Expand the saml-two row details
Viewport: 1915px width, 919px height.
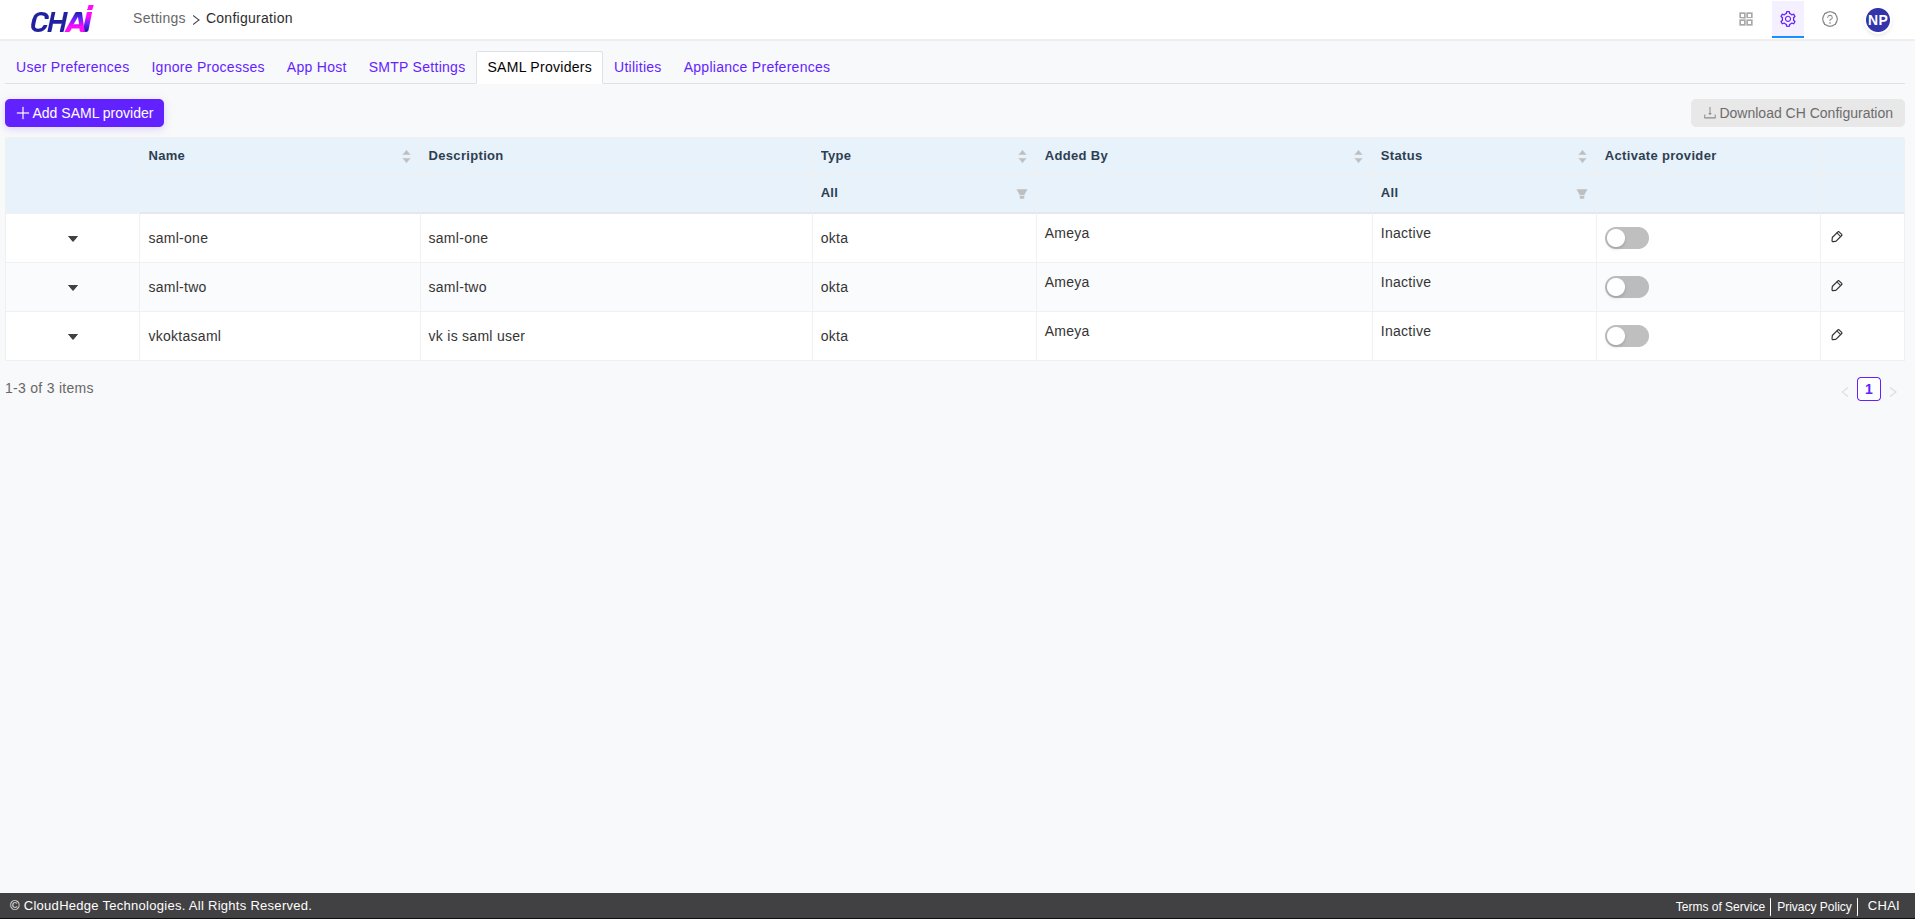pos(73,287)
